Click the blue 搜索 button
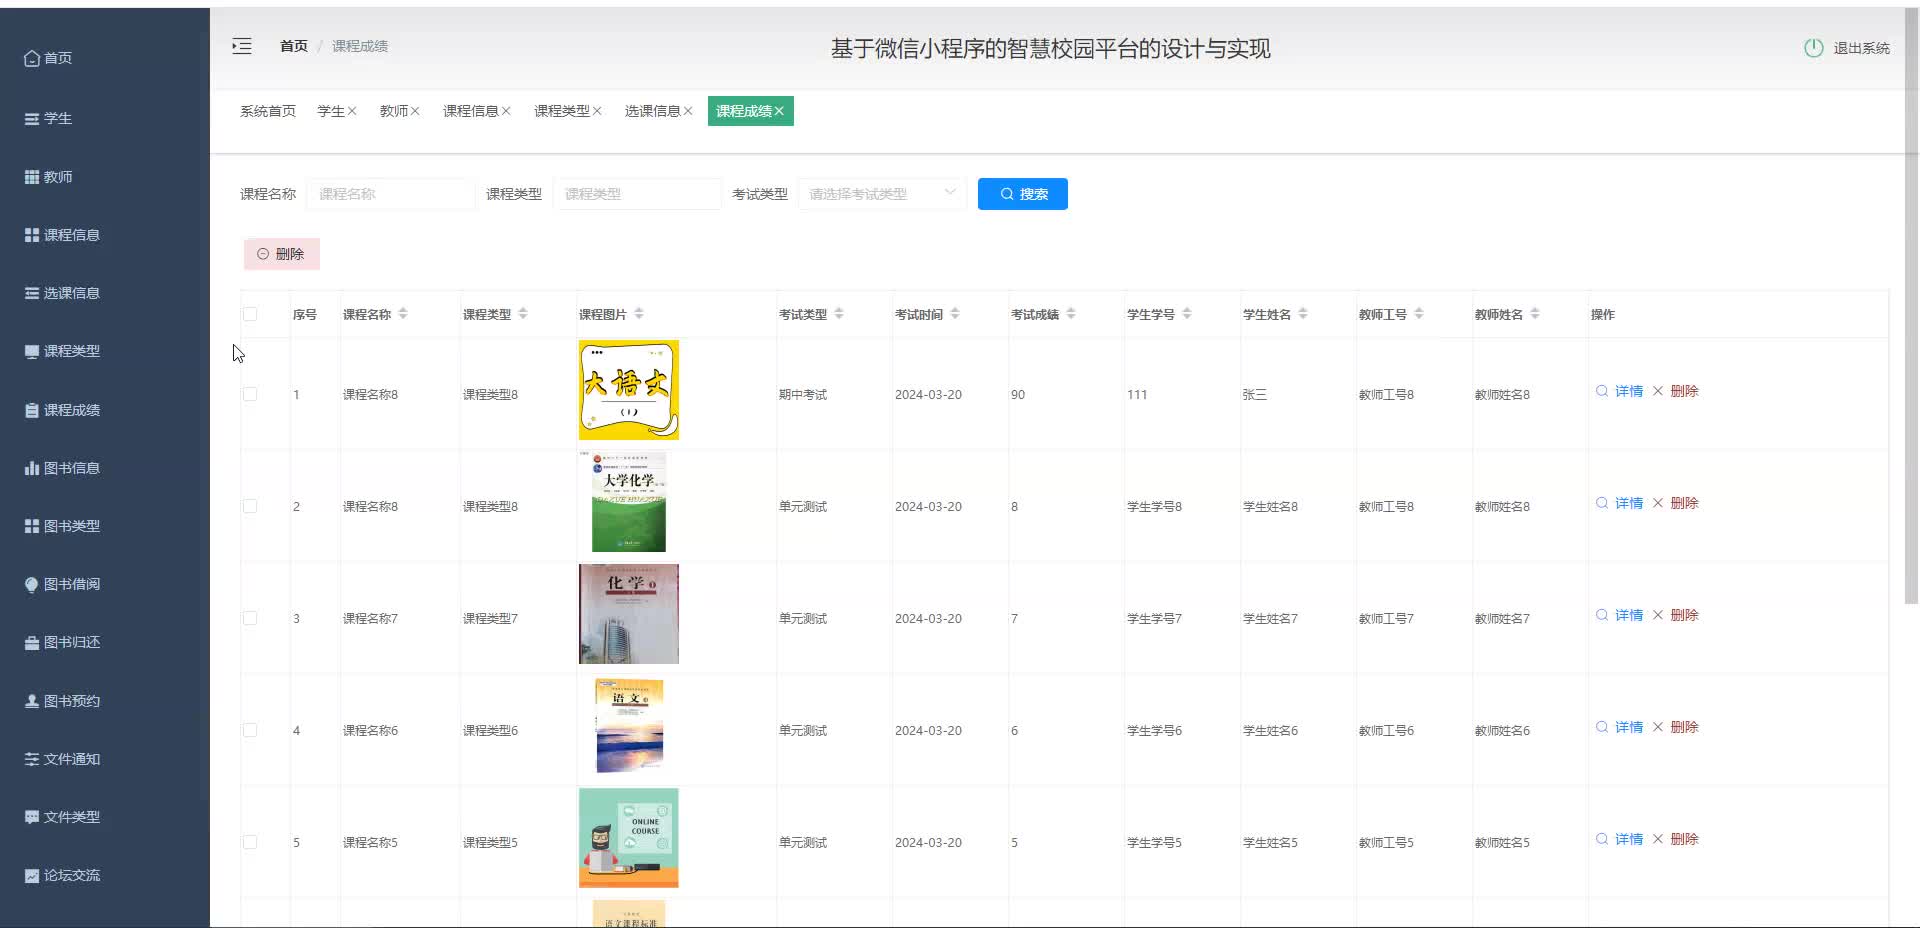Viewport: 1920px width, 928px height. 1023,194
